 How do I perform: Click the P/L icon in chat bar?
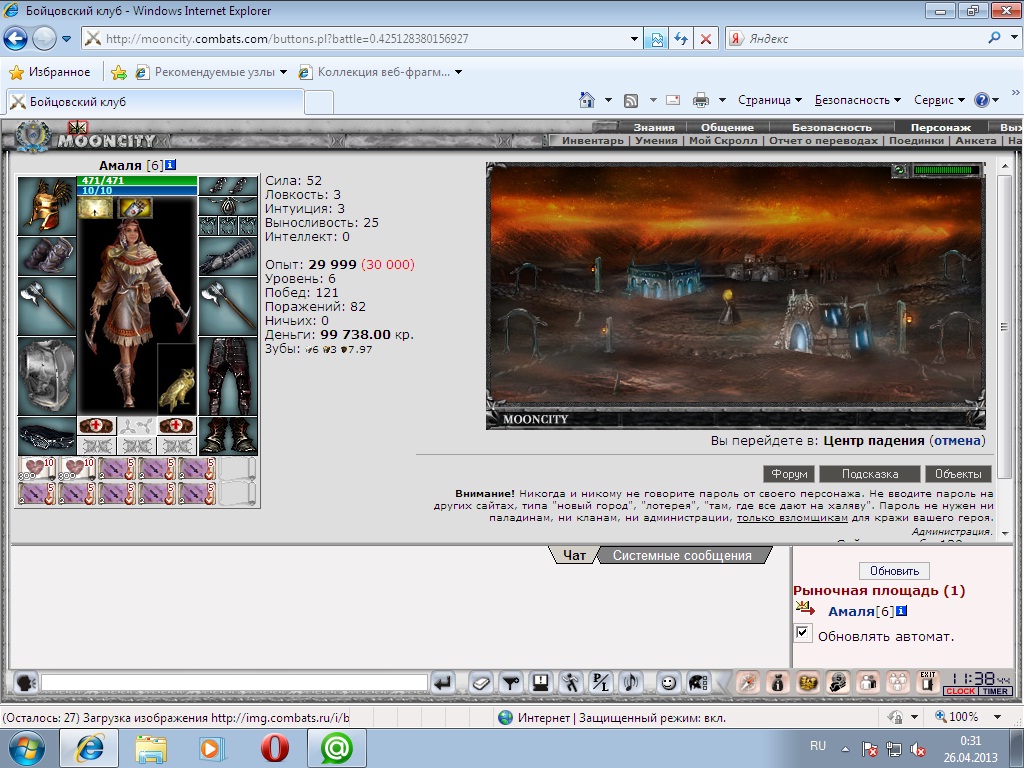[x=600, y=683]
